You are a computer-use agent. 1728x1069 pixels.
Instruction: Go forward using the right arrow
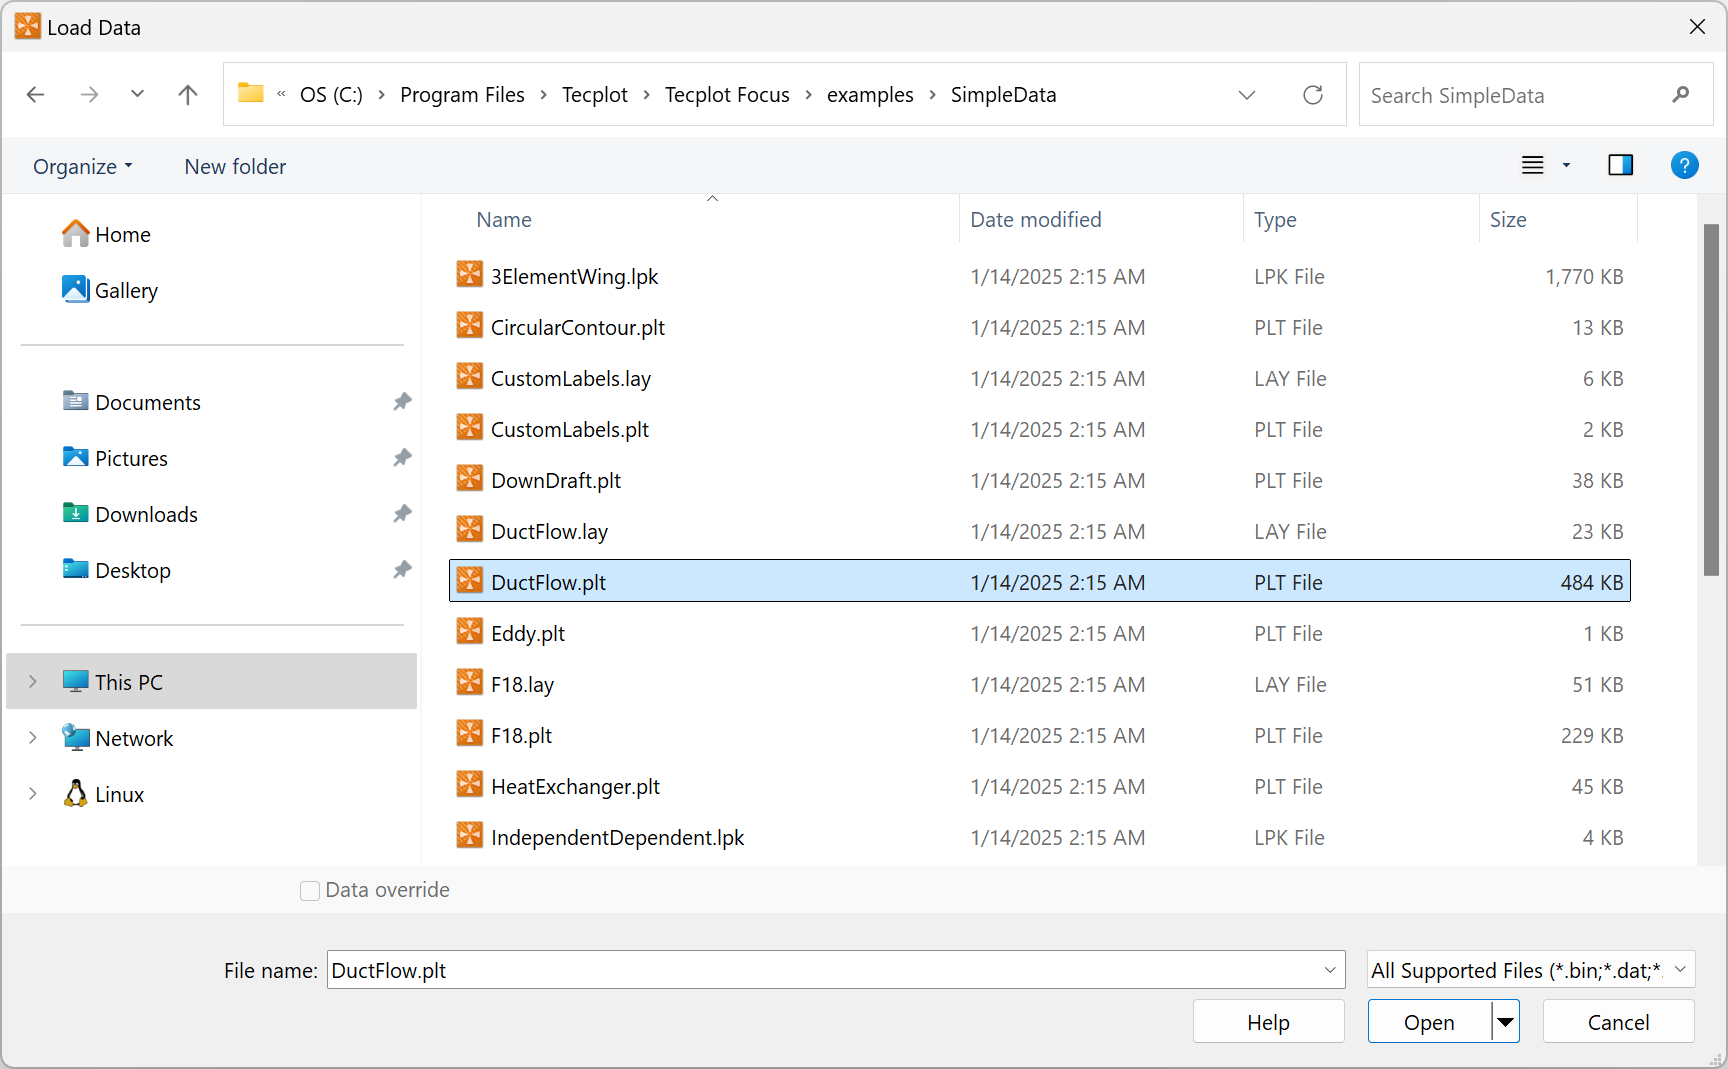coord(90,95)
